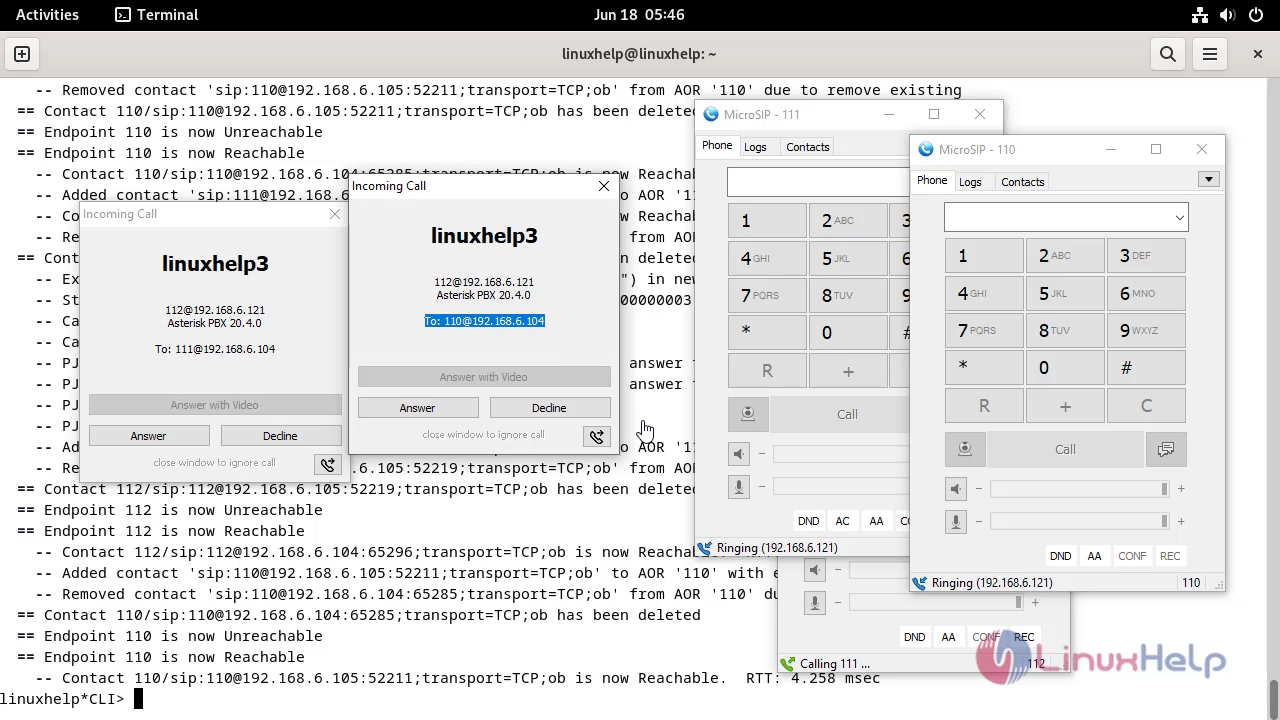
Task: Start video call in MicroSIP 110 window
Action: 965,450
